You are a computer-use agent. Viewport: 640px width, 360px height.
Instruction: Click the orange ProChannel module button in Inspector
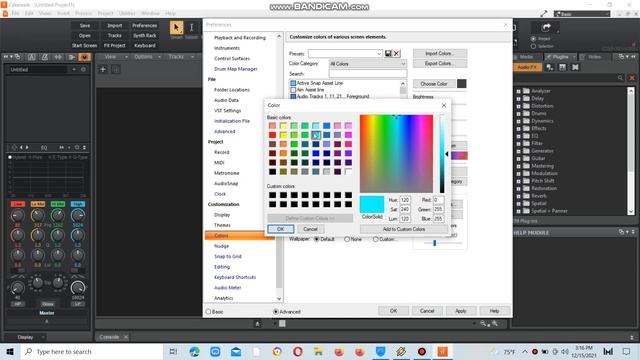click(x=84, y=57)
